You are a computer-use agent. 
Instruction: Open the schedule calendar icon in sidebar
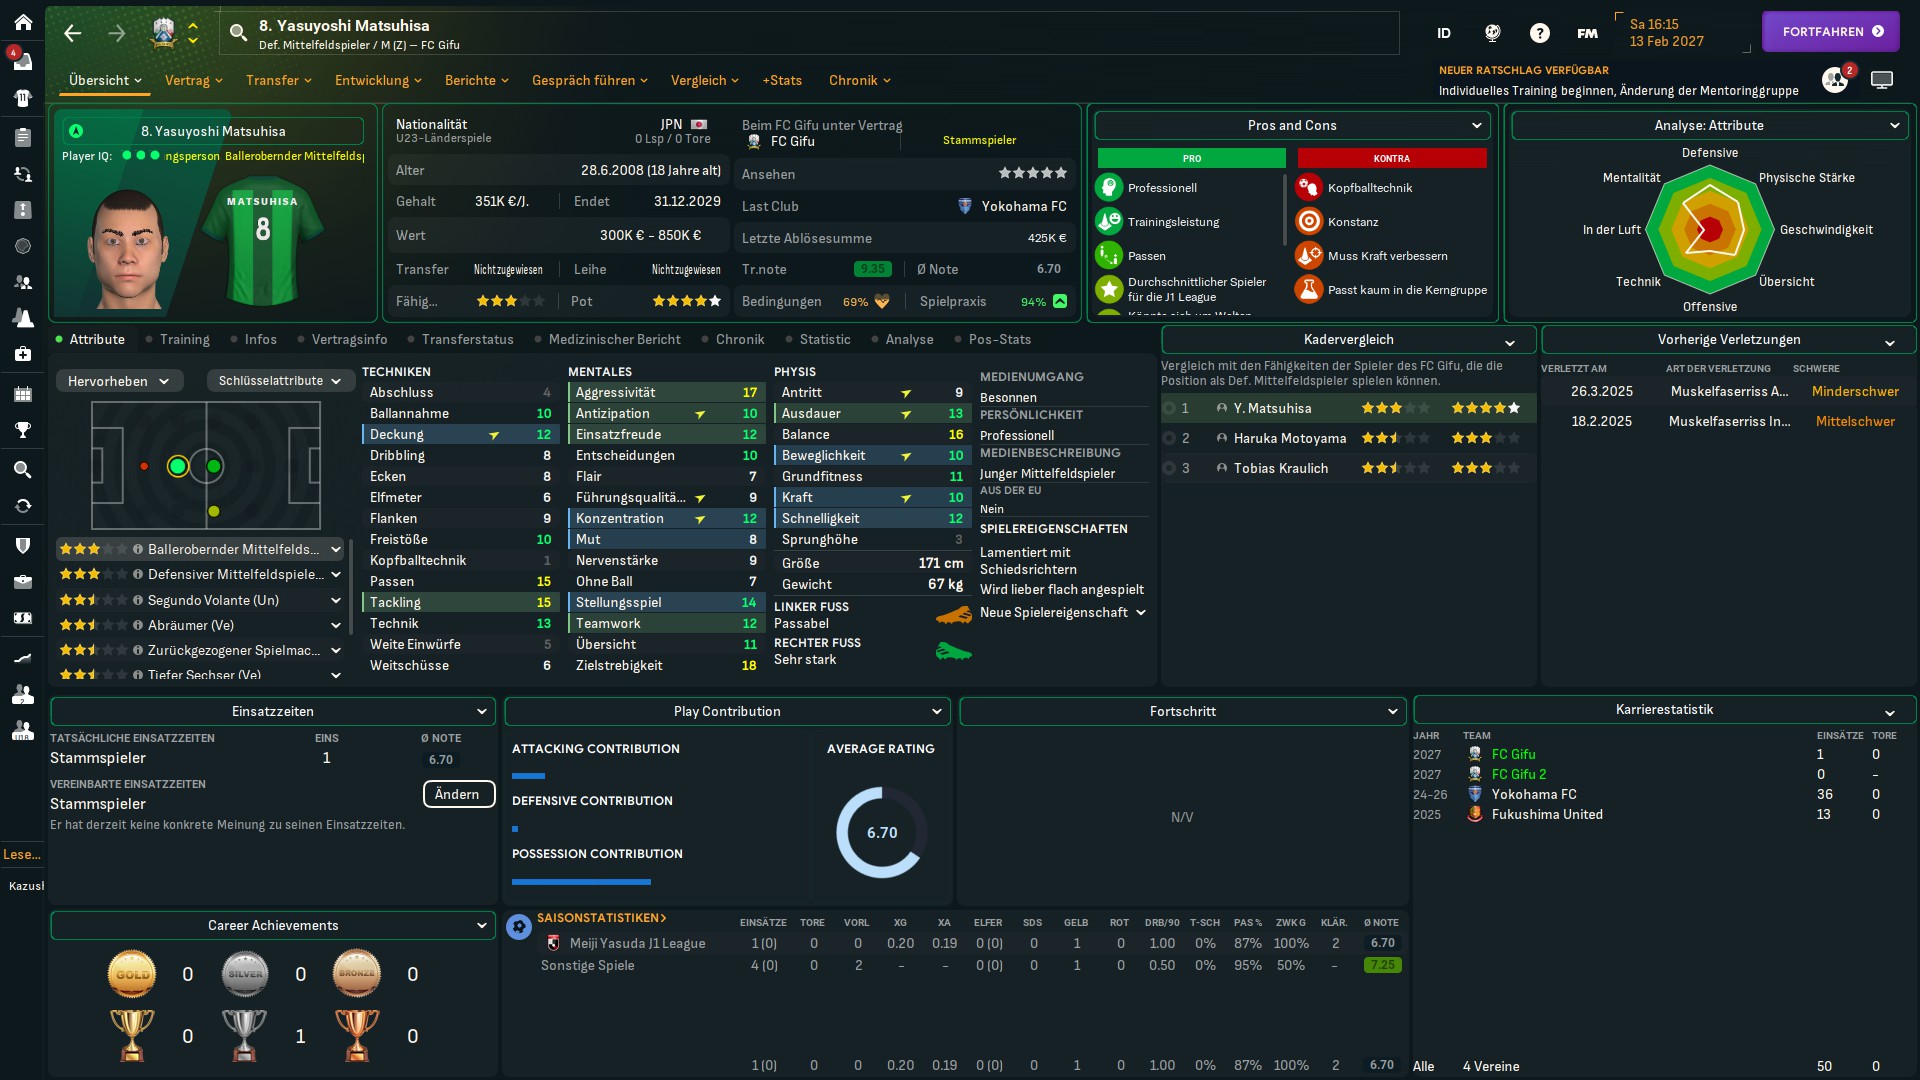22,393
